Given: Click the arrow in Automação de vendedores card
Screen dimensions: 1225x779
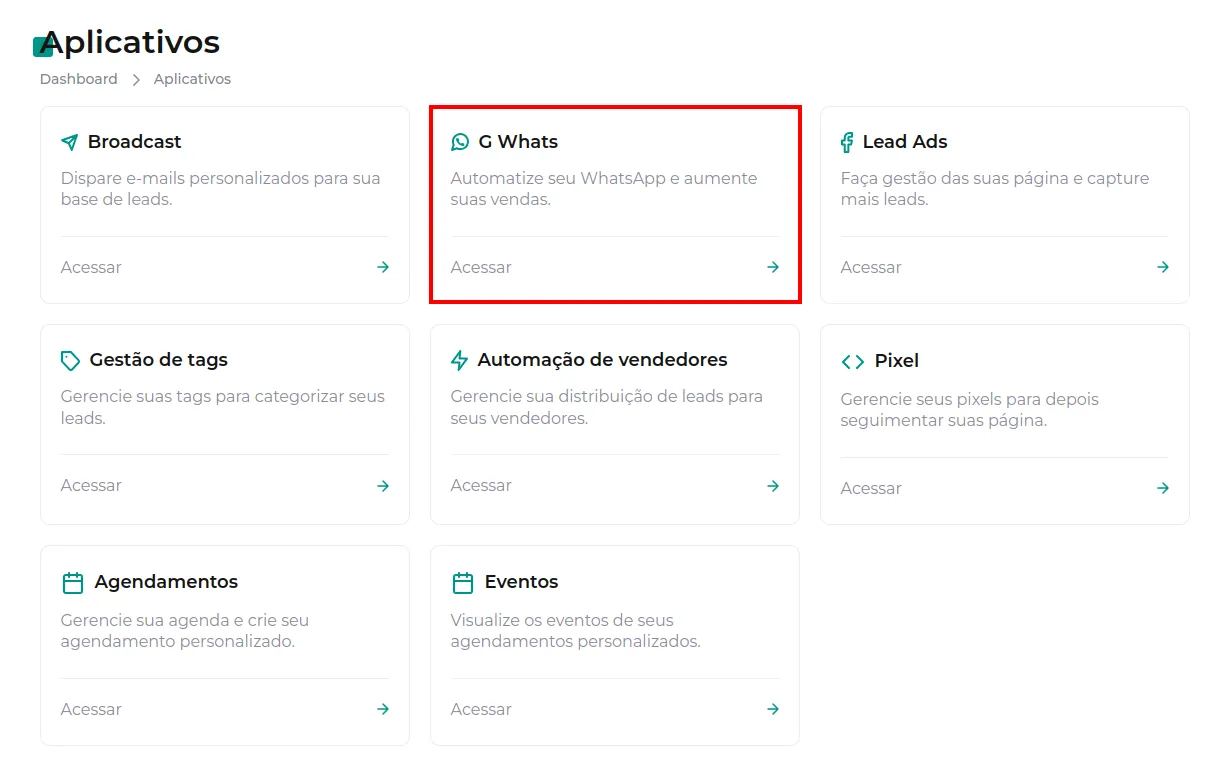Looking at the screenshot, I should (773, 486).
